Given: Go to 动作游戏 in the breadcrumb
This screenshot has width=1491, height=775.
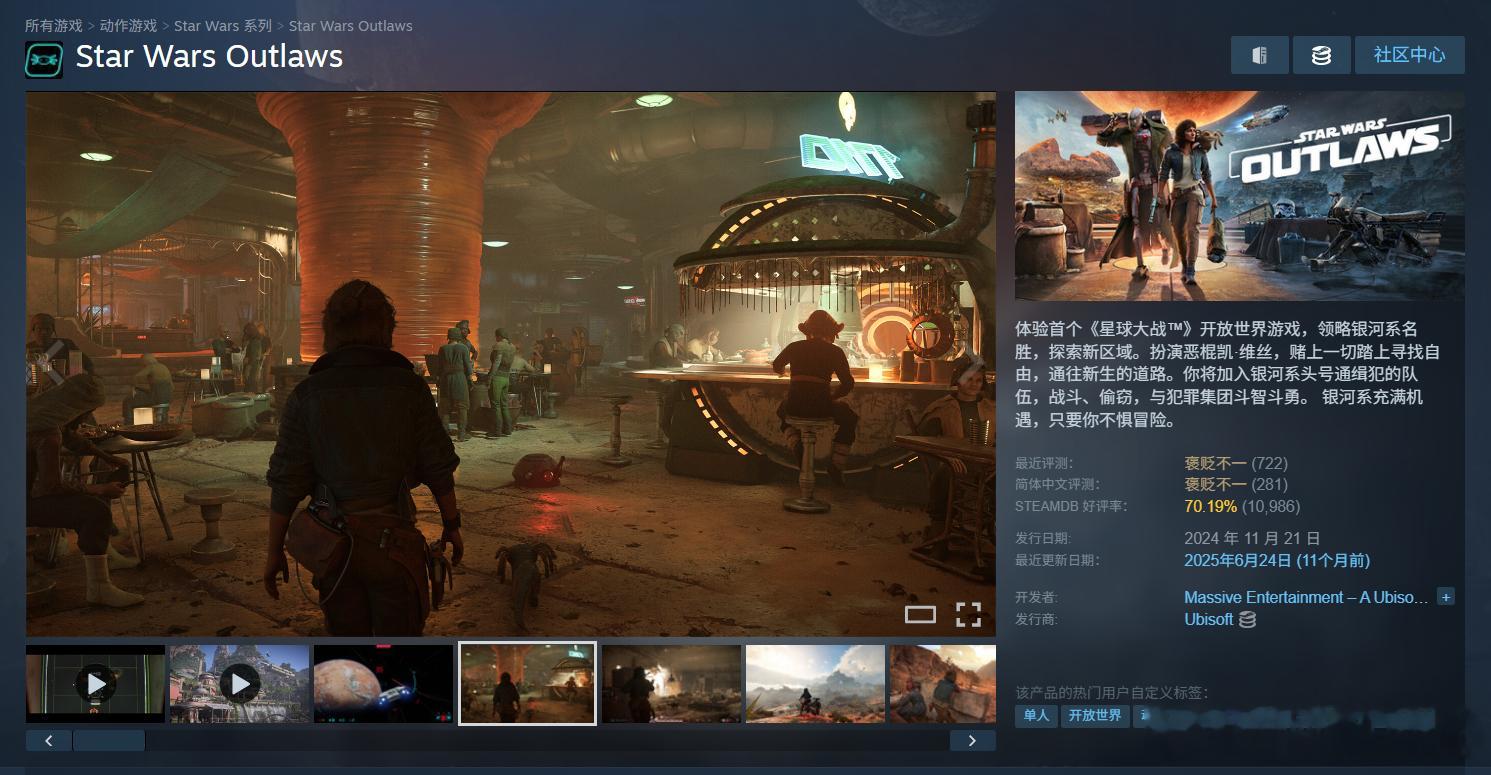Looking at the screenshot, I should 128,26.
